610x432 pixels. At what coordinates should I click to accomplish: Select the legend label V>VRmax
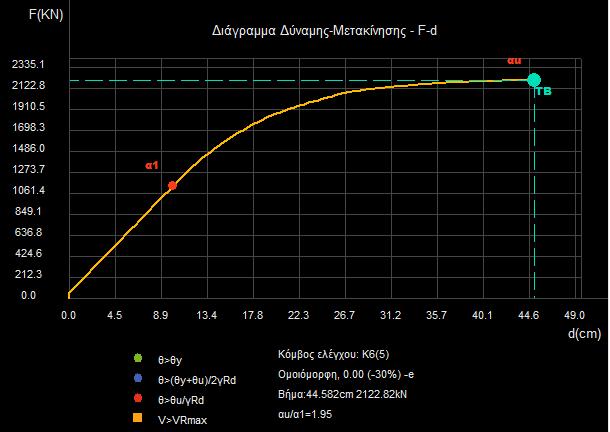(x=182, y=420)
